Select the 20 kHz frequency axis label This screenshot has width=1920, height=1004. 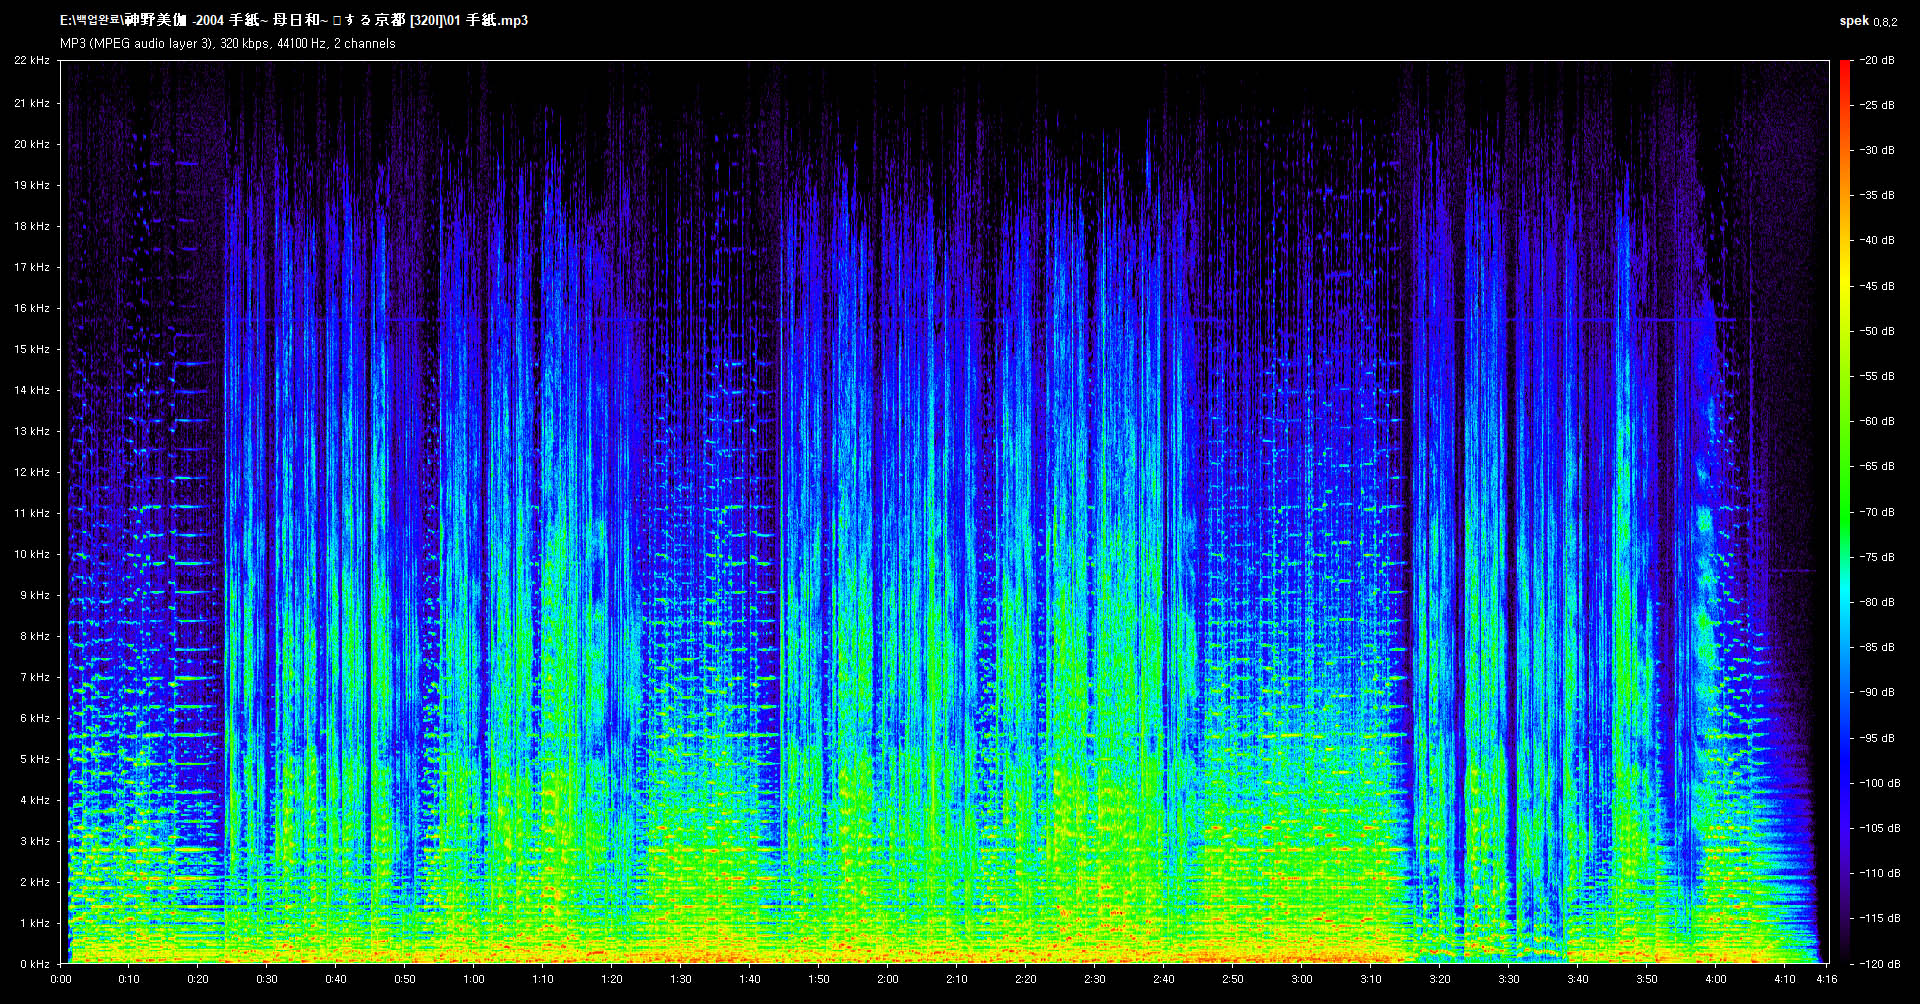point(32,144)
